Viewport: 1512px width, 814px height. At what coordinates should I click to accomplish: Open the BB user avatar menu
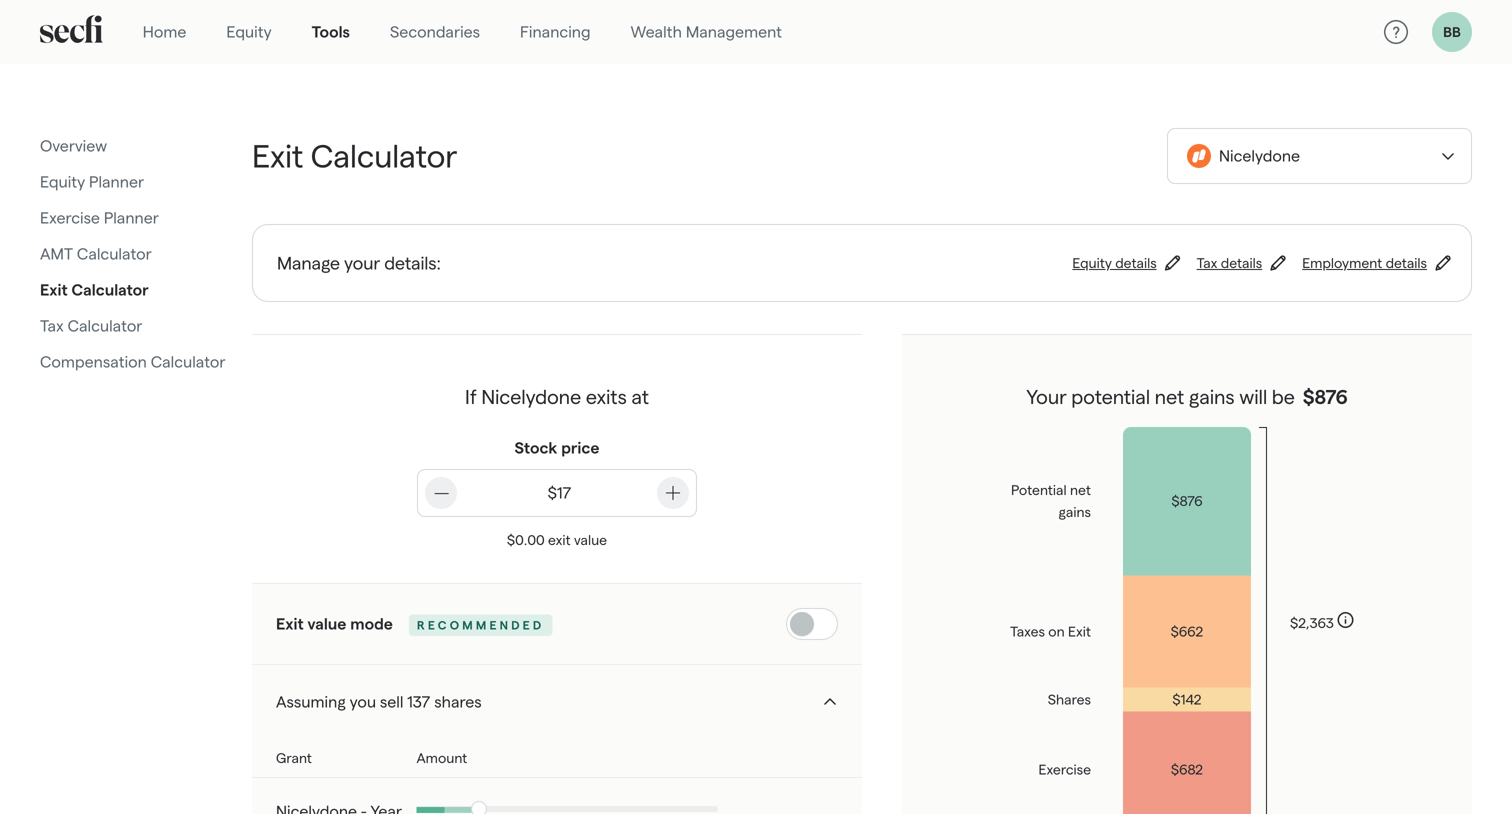pos(1452,32)
